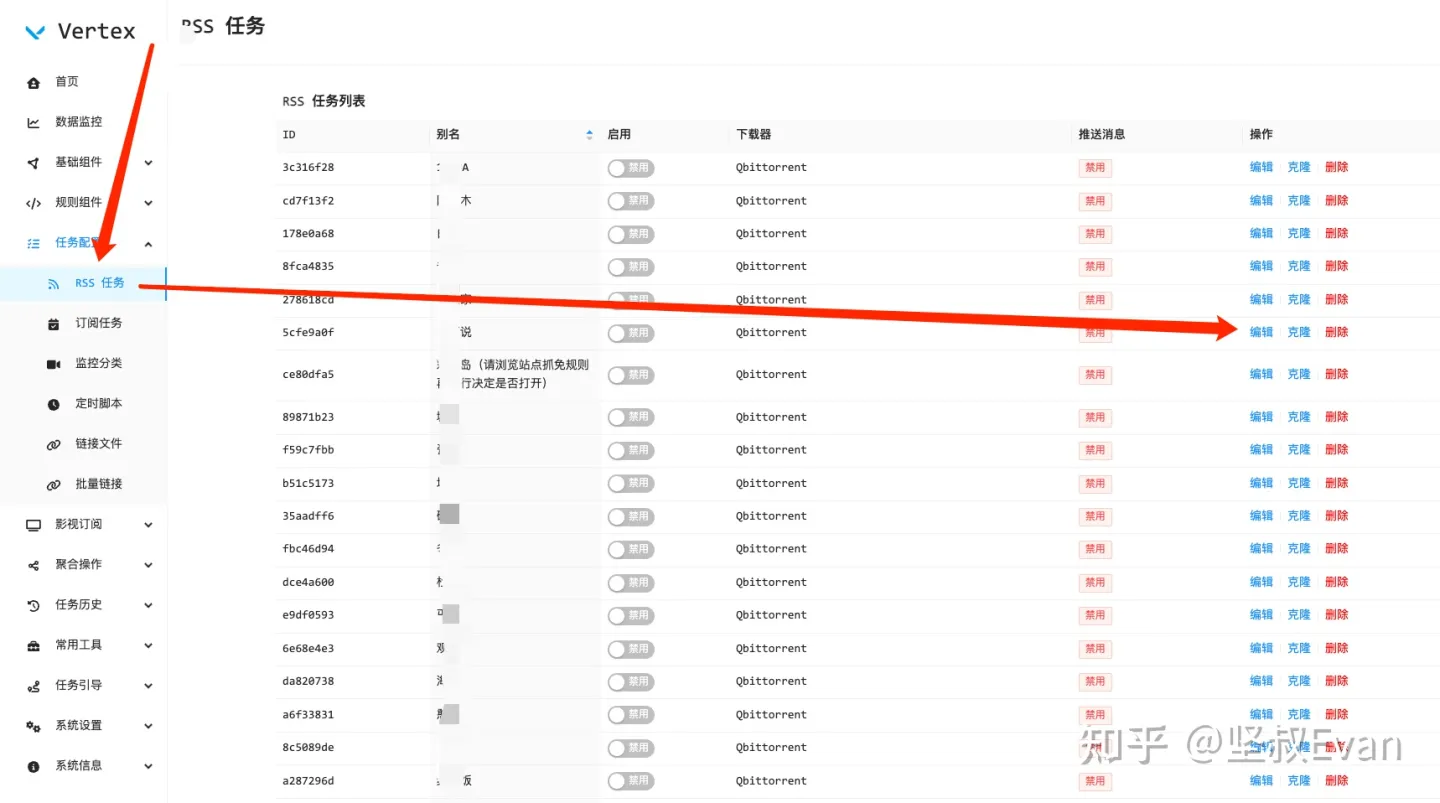Screen dimensions: 1440x803
Task: Open 链接文件 in the sidebar submenu
Action: (99, 444)
